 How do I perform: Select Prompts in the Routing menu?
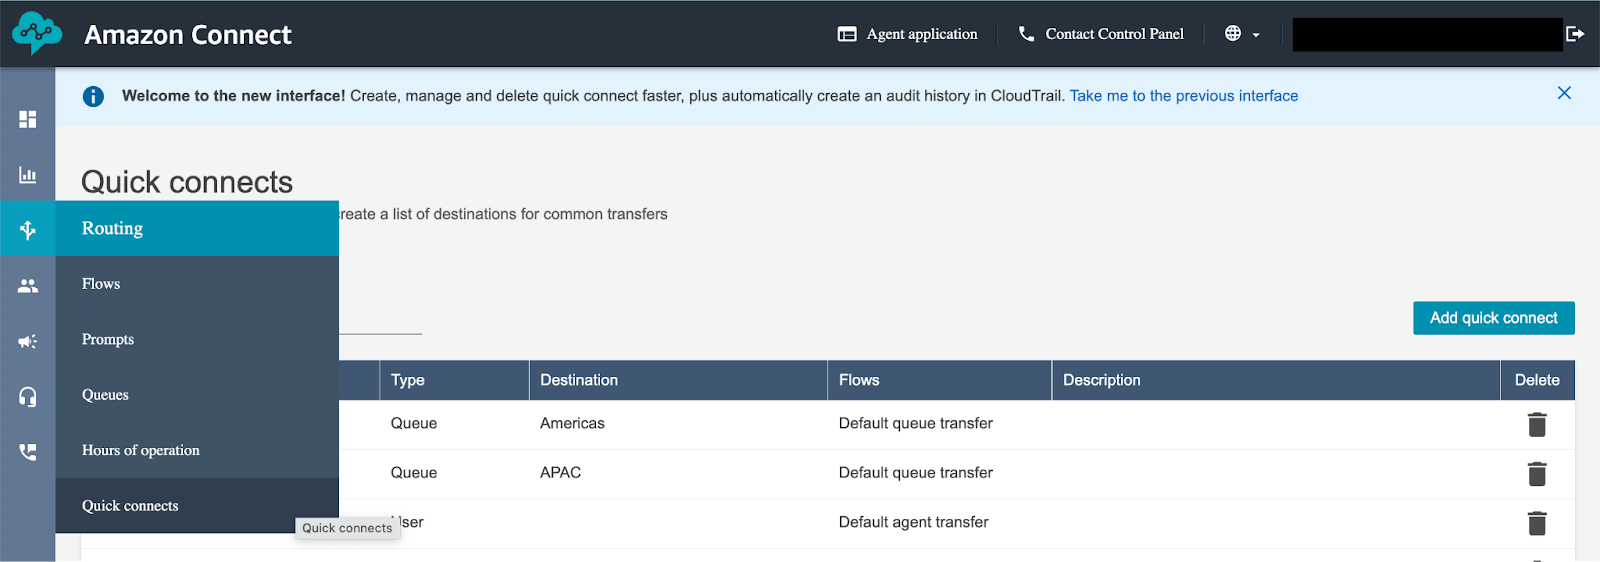[108, 340]
